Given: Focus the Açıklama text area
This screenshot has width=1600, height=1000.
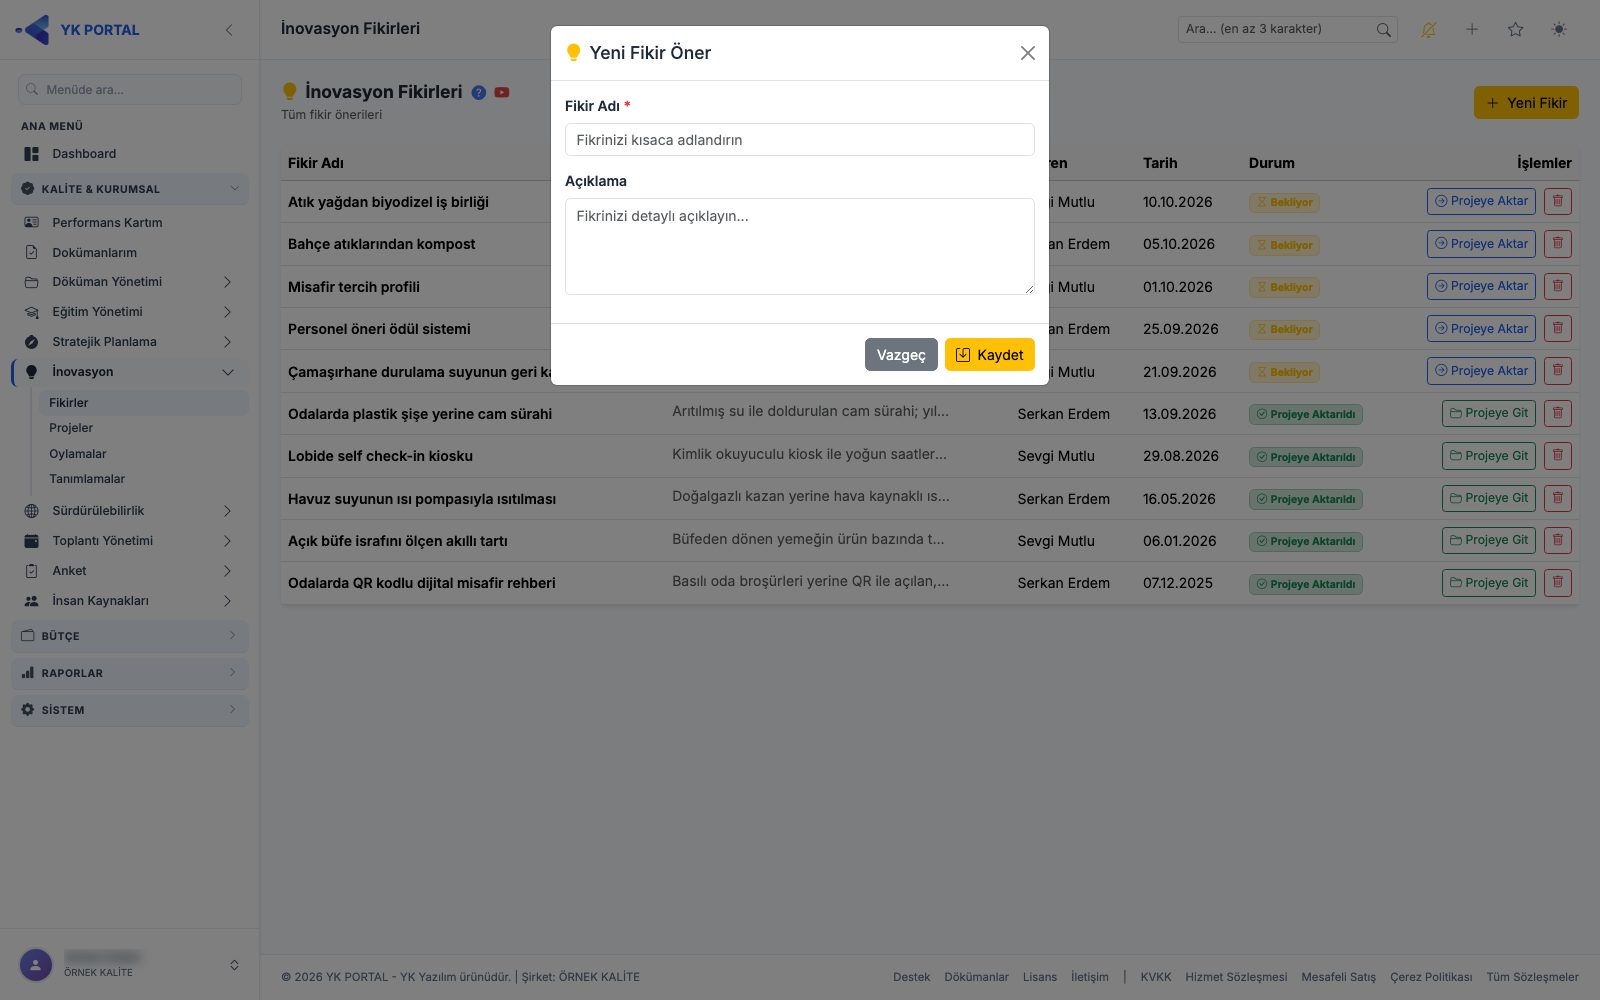Looking at the screenshot, I should click(799, 246).
